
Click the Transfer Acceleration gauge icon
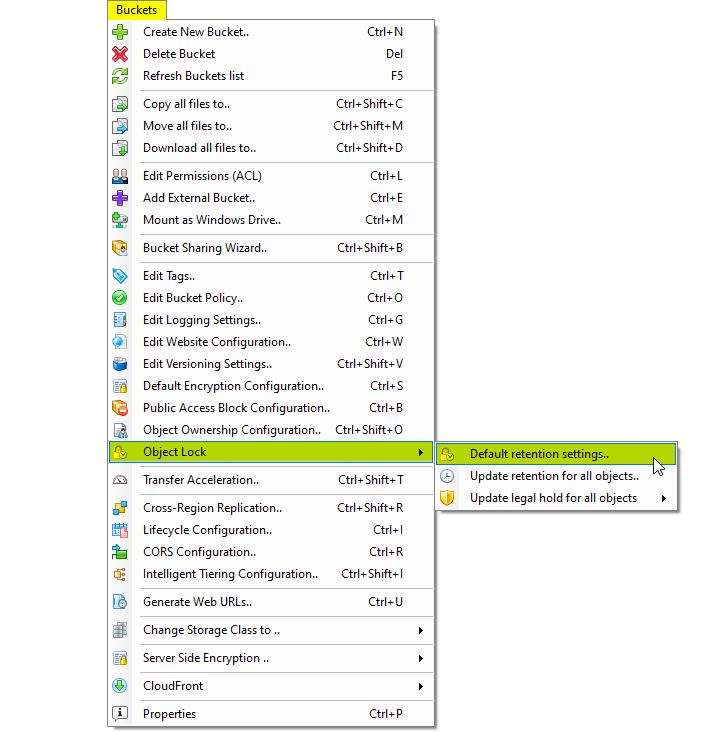pos(120,480)
